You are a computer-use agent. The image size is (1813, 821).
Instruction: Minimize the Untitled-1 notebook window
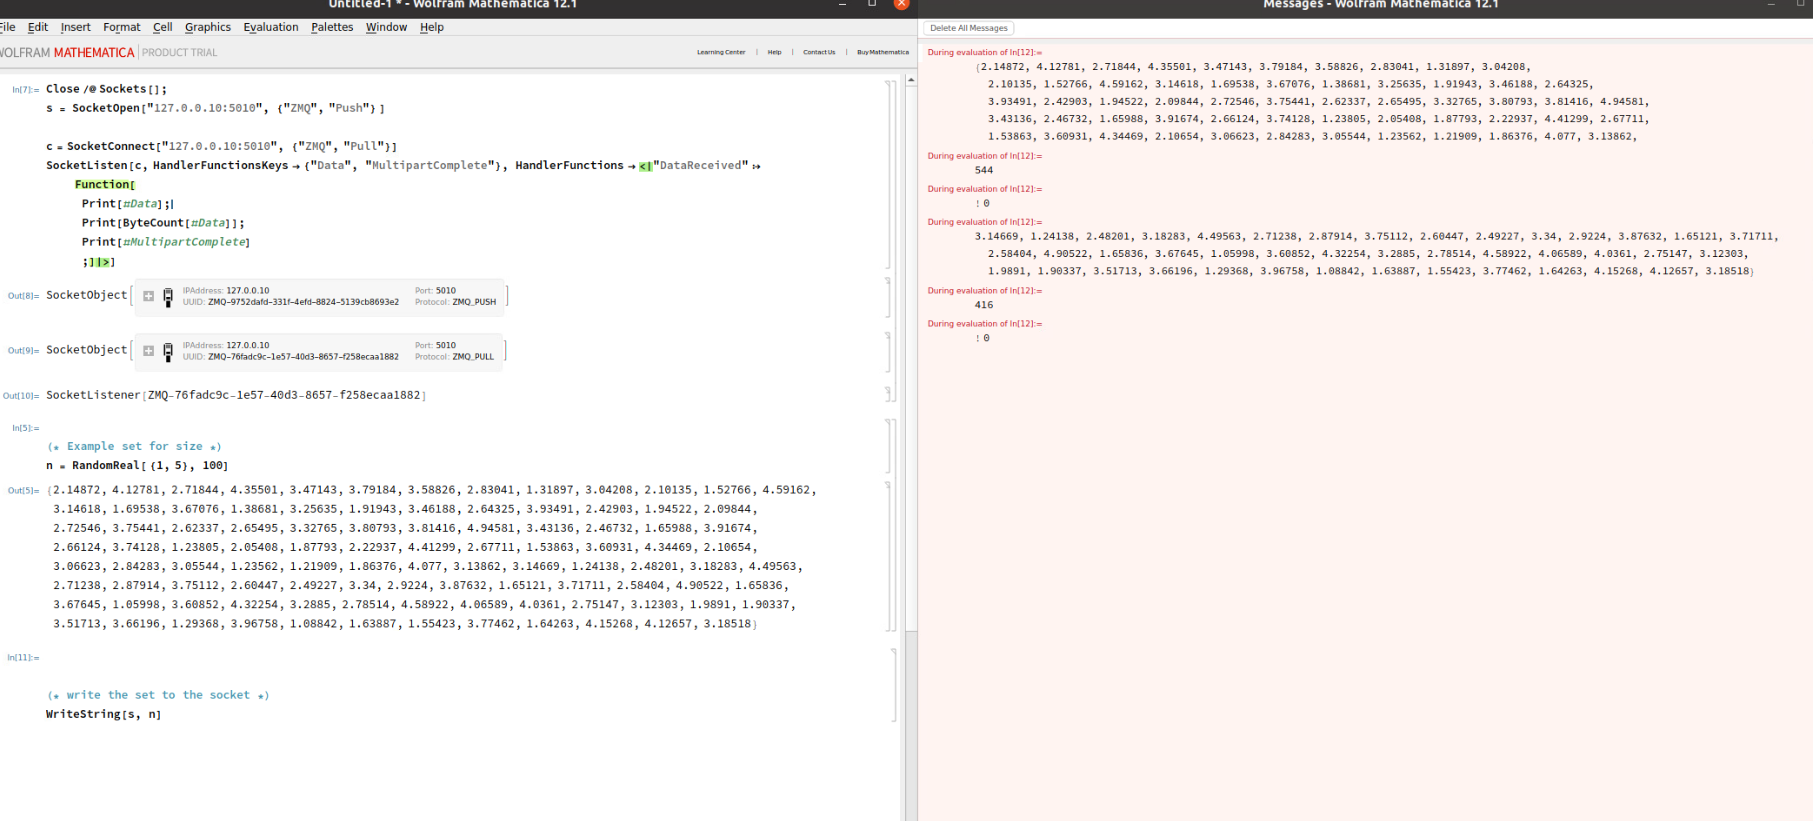[x=843, y=4]
